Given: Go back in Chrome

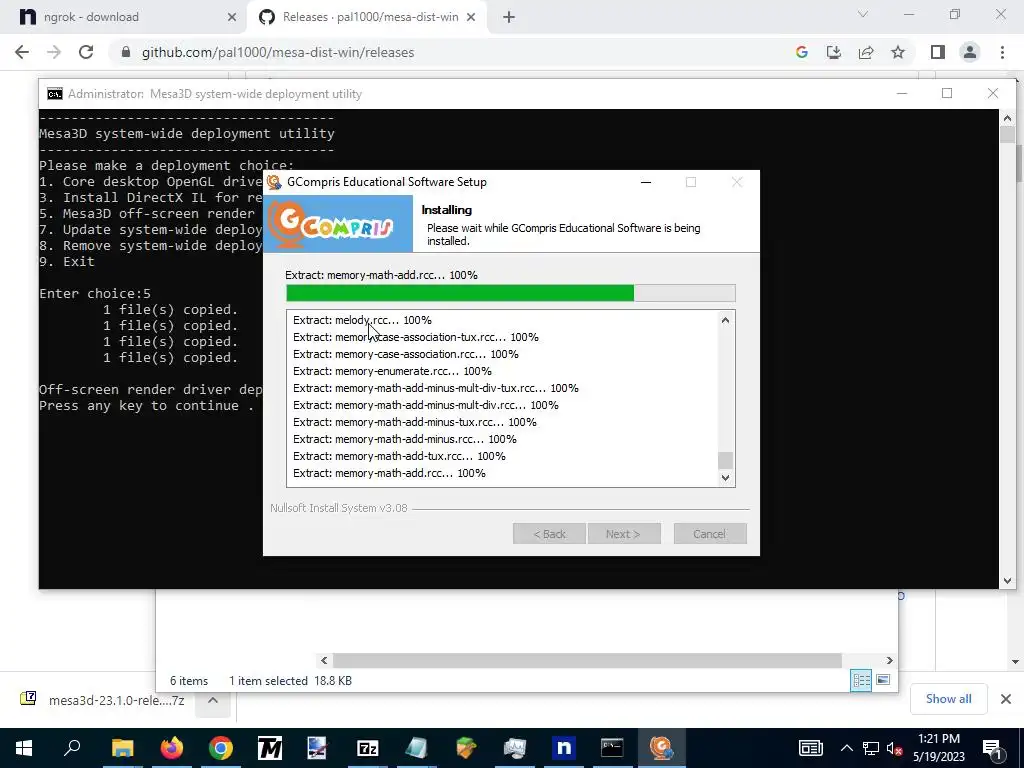Looking at the screenshot, I should click(x=22, y=52).
